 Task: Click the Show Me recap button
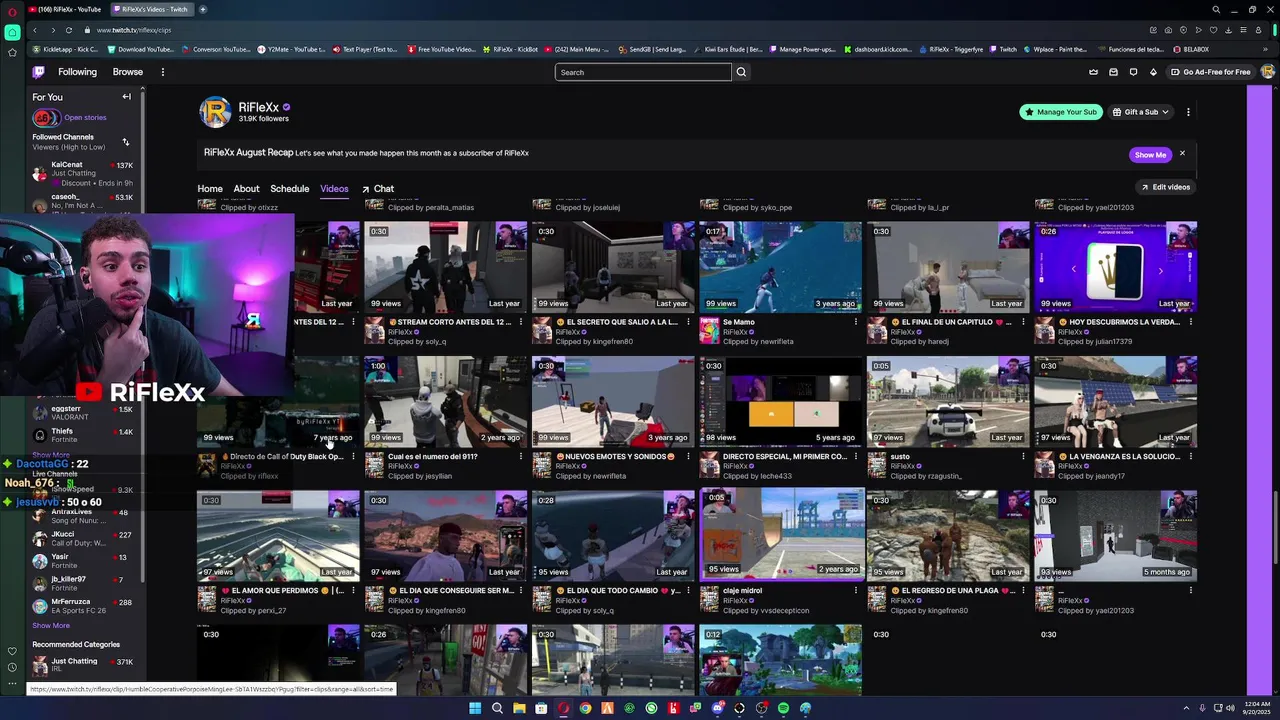1150,155
